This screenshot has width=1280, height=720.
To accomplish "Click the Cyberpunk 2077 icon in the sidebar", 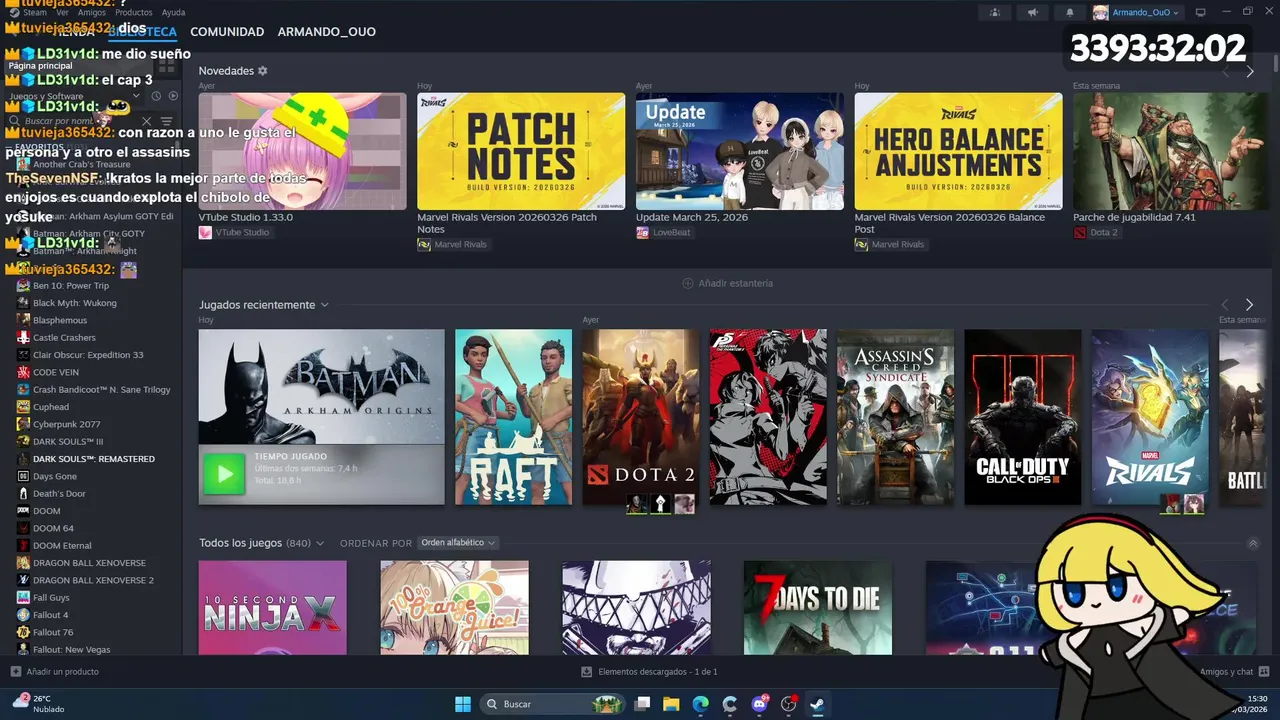I will coord(23,424).
